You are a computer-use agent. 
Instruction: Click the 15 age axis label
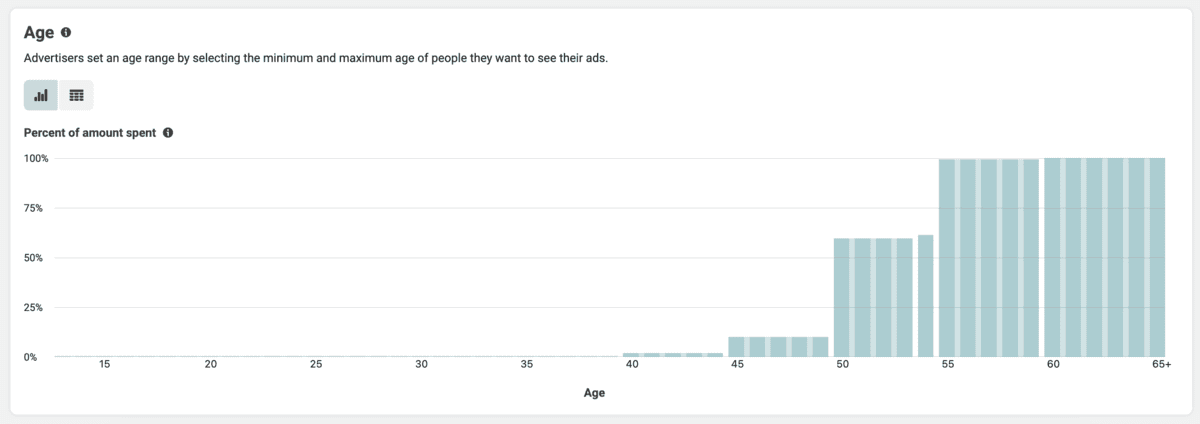pyautogui.click(x=105, y=366)
